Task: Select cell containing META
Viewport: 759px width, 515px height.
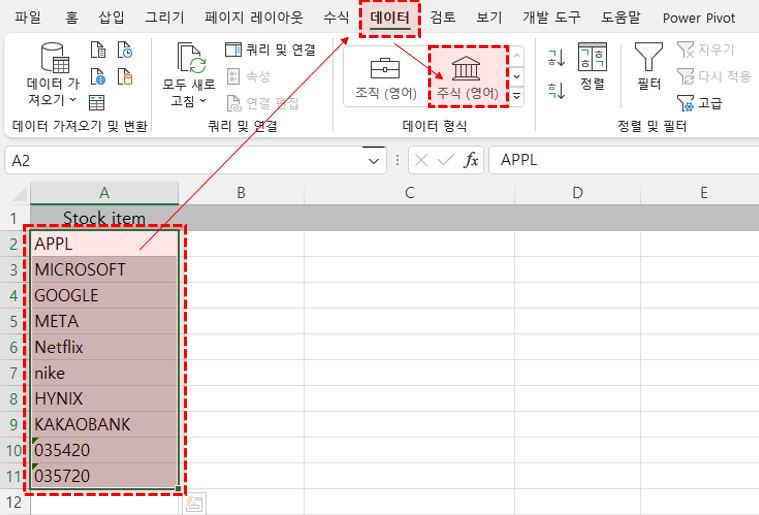Action: tap(104, 321)
